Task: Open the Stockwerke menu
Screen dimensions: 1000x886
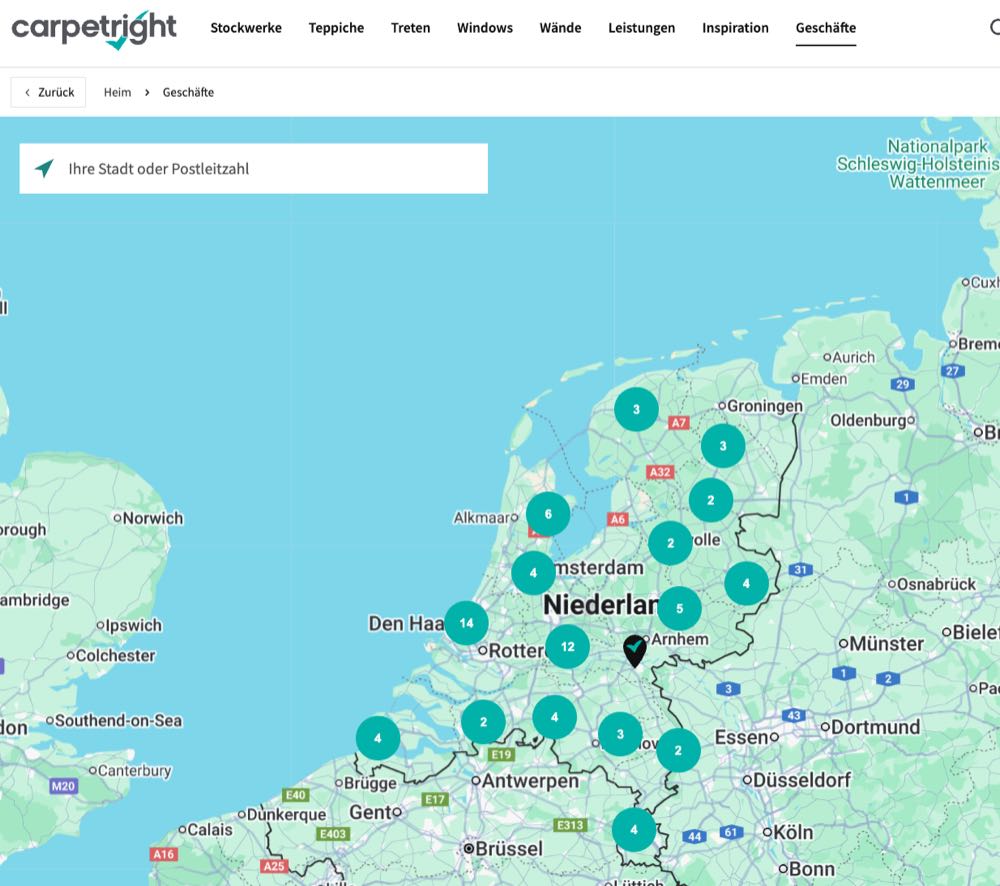Action: pyautogui.click(x=246, y=28)
